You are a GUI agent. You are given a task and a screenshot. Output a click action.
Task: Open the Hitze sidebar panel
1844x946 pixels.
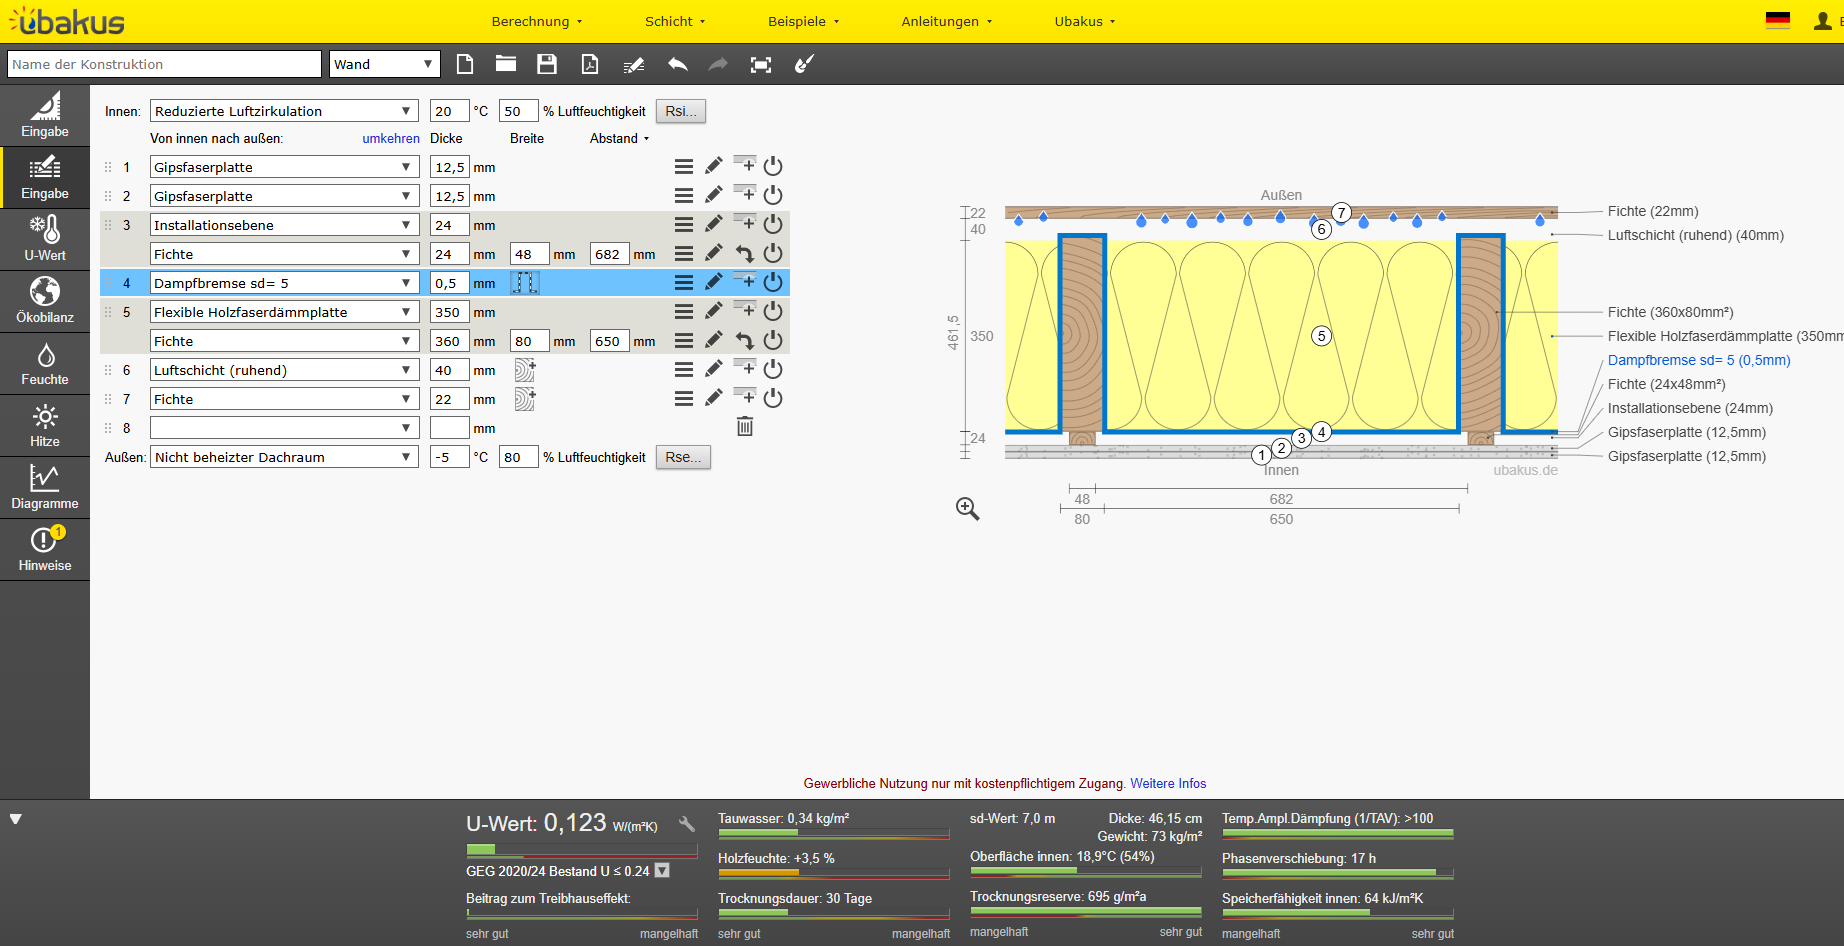45,425
